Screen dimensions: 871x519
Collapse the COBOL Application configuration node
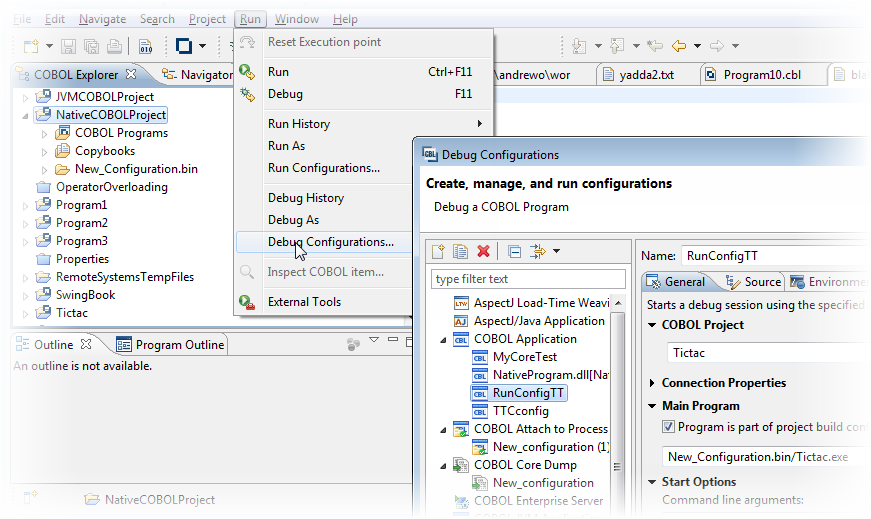tap(443, 340)
